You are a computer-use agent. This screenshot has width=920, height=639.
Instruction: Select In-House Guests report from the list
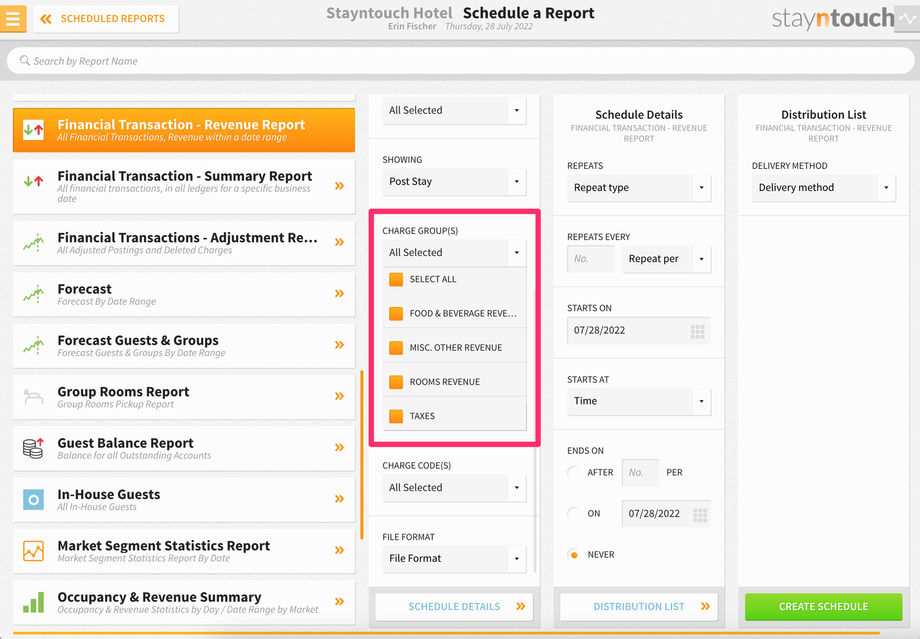pos(184,499)
